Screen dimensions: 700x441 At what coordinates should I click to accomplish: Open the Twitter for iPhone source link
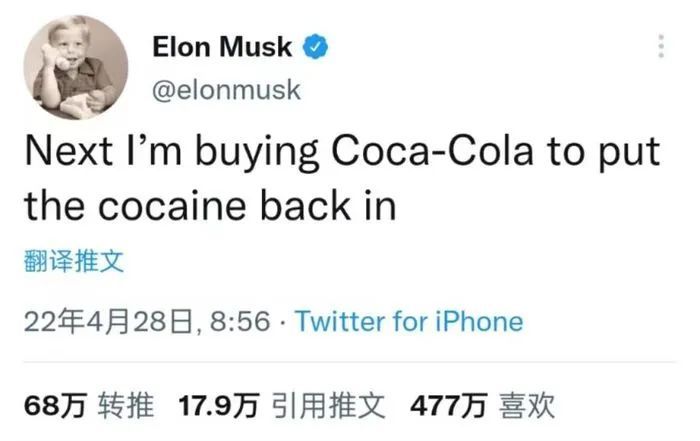(x=408, y=321)
